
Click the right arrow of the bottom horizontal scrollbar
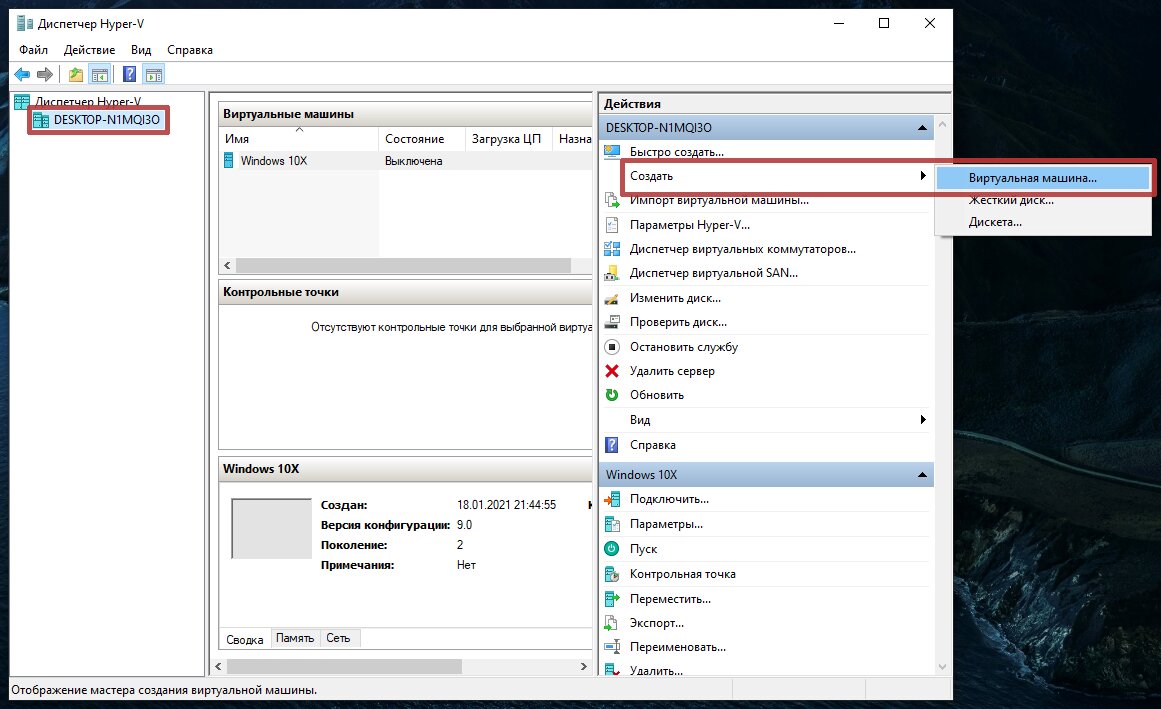(583, 667)
